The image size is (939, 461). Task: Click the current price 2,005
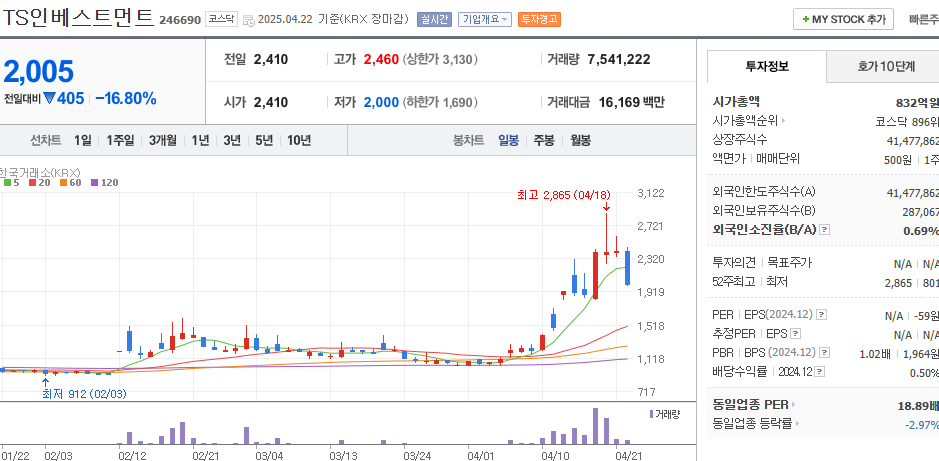38,71
